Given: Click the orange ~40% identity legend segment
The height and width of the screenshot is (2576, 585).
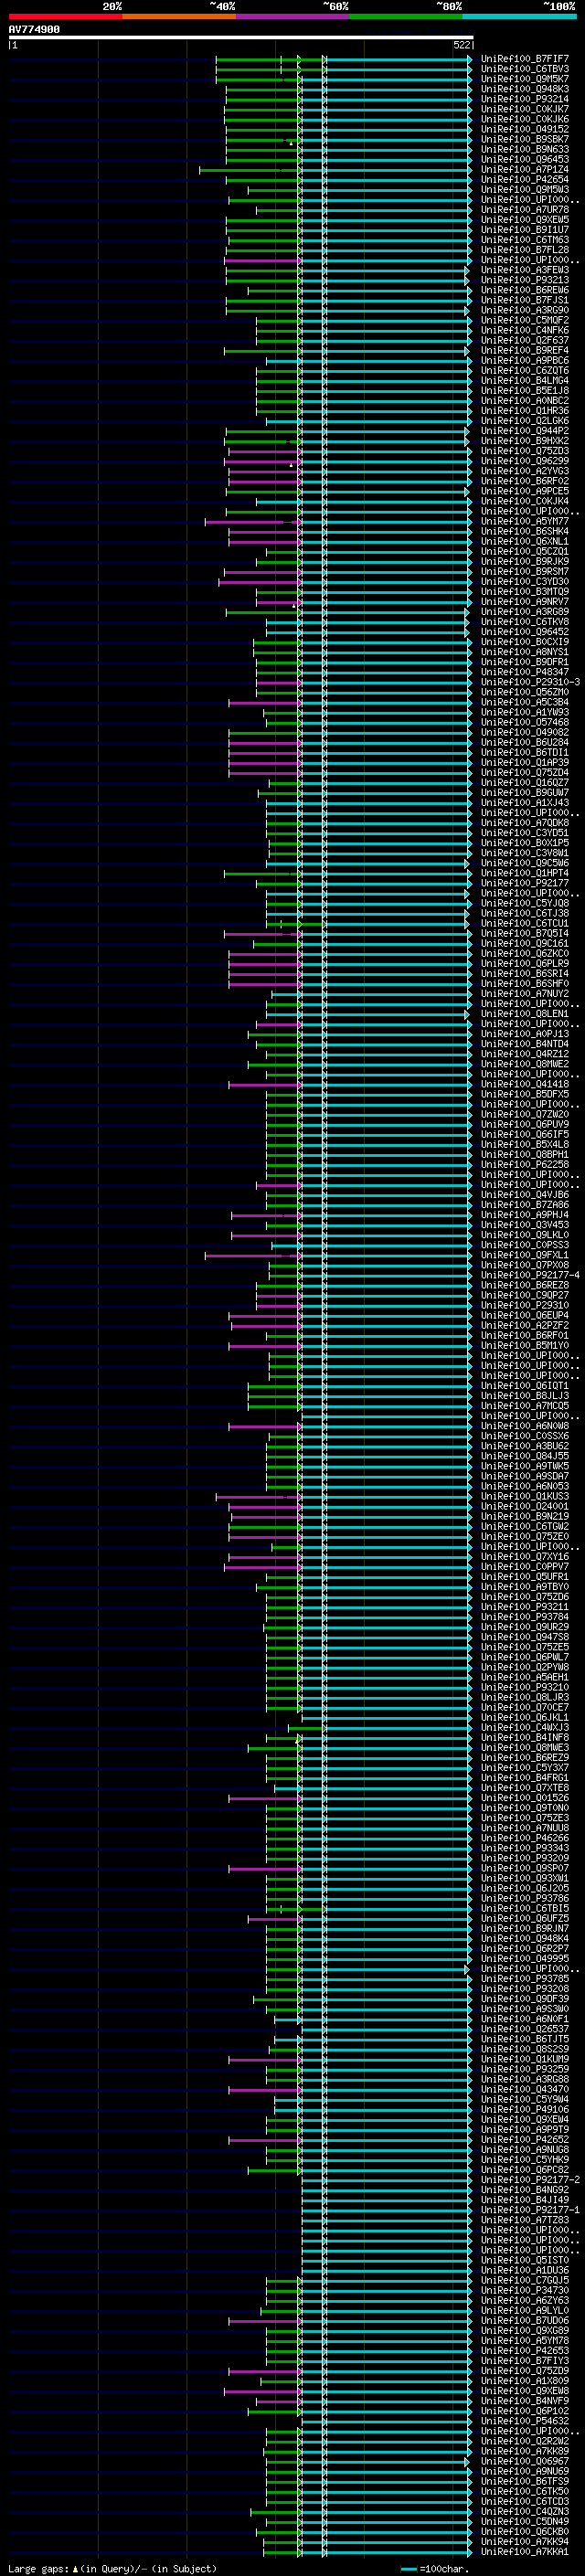Looking at the screenshot, I should point(179,16).
